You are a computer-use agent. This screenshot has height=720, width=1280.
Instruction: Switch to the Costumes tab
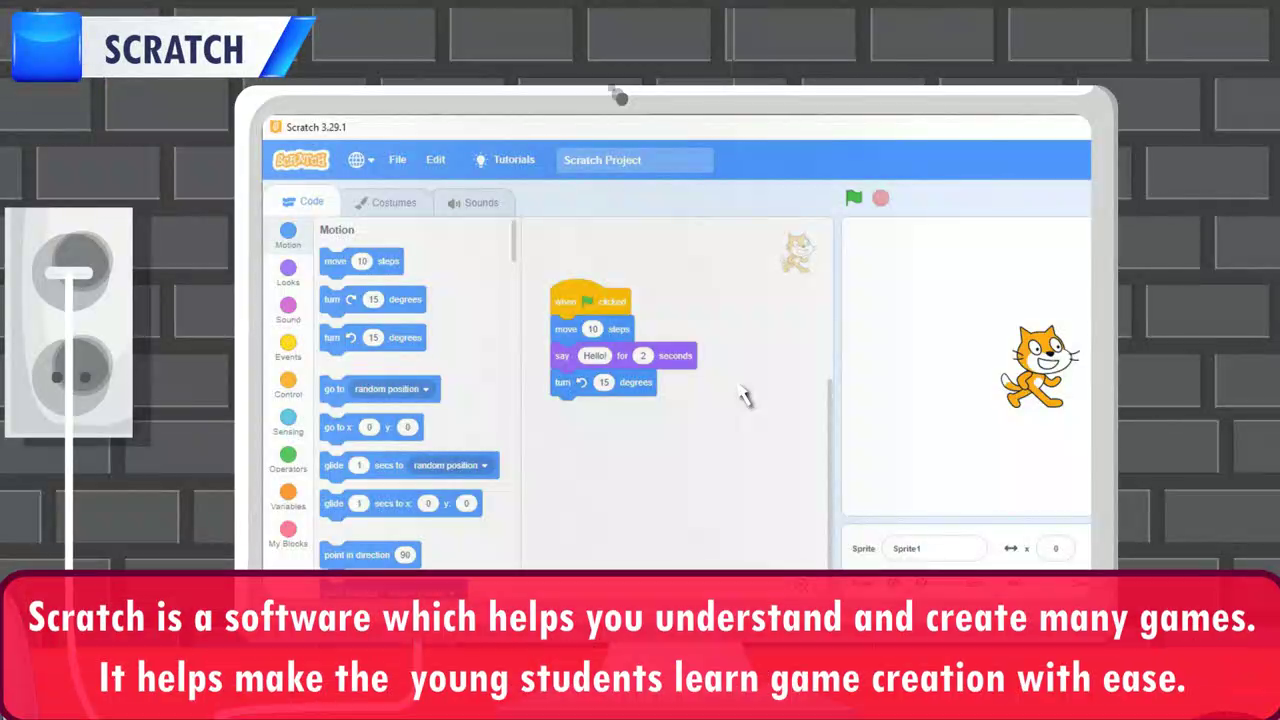[x=385, y=203]
